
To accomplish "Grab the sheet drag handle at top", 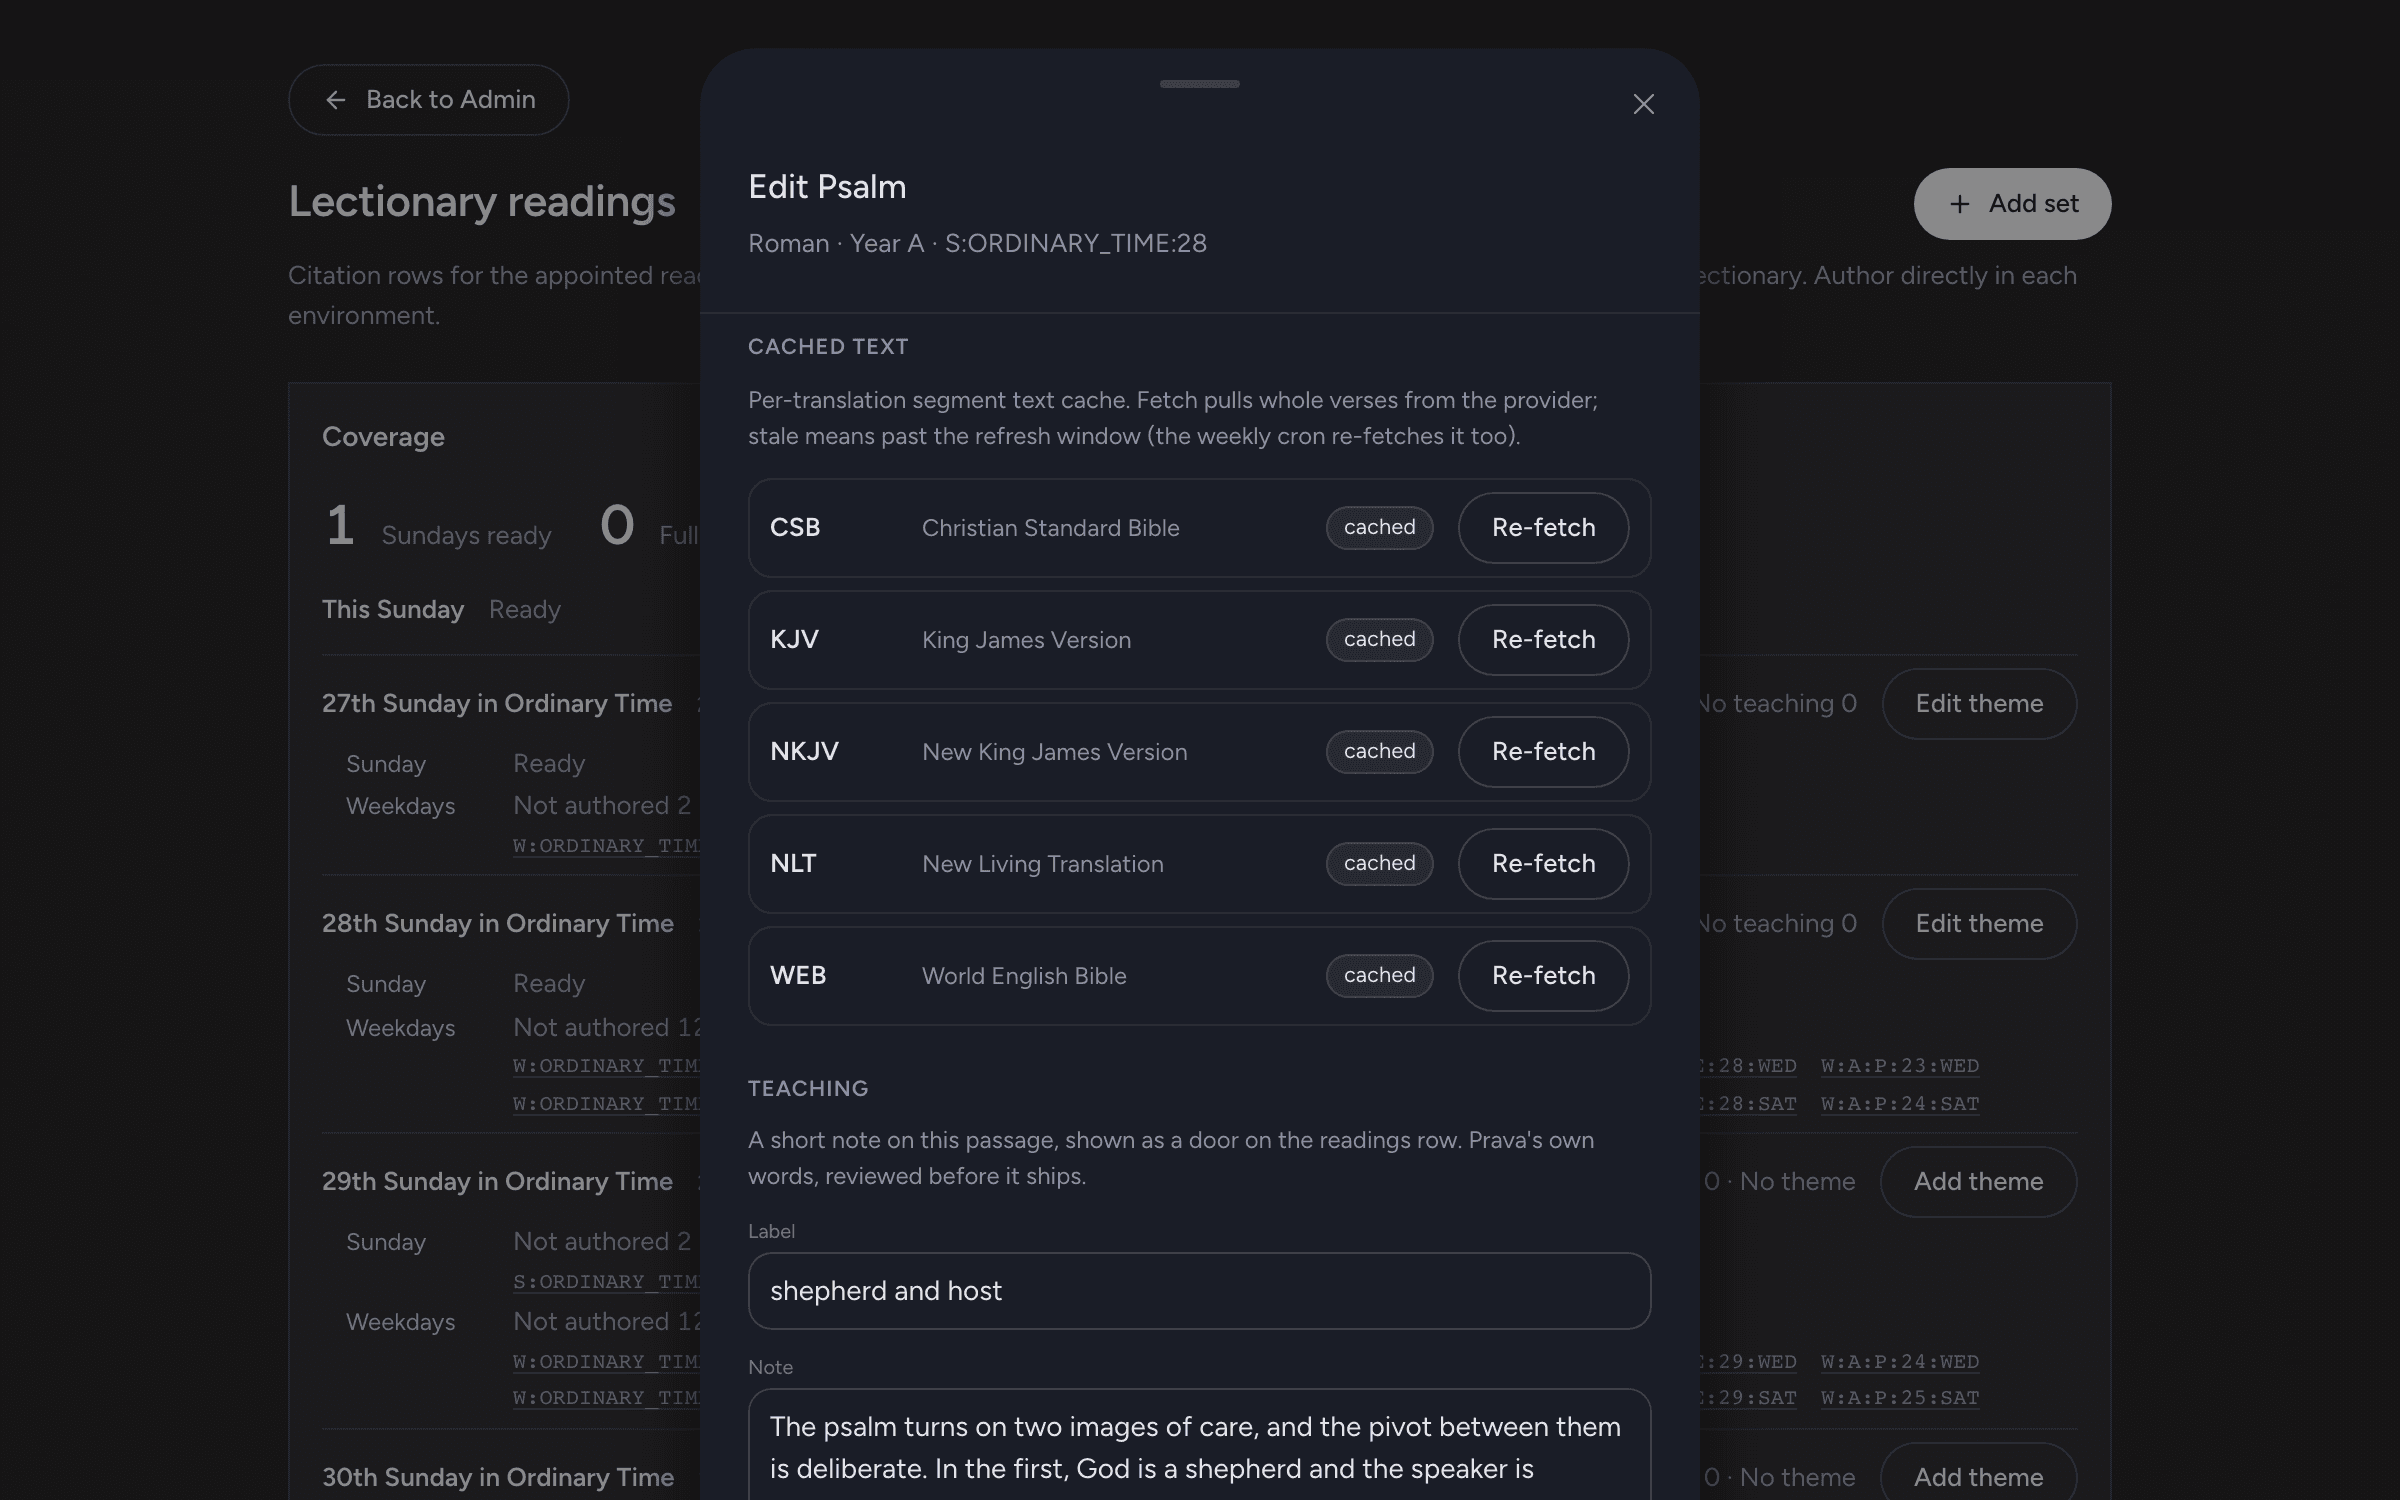I will tap(1200, 84).
